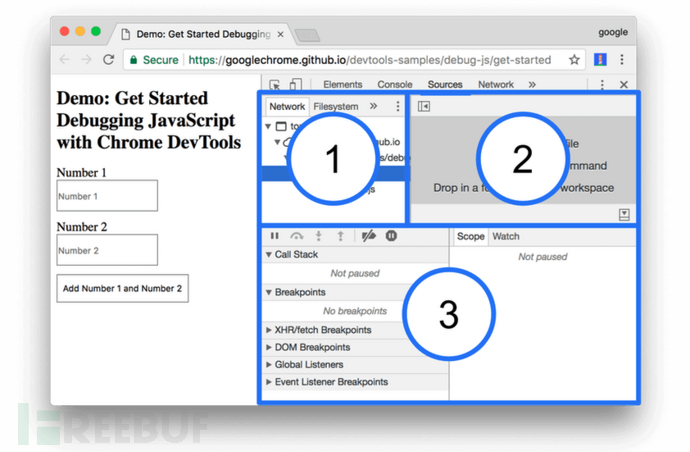The height and width of the screenshot is (452, 690).
Task: Switch to the Console tab
Action: tap(395, 85)
